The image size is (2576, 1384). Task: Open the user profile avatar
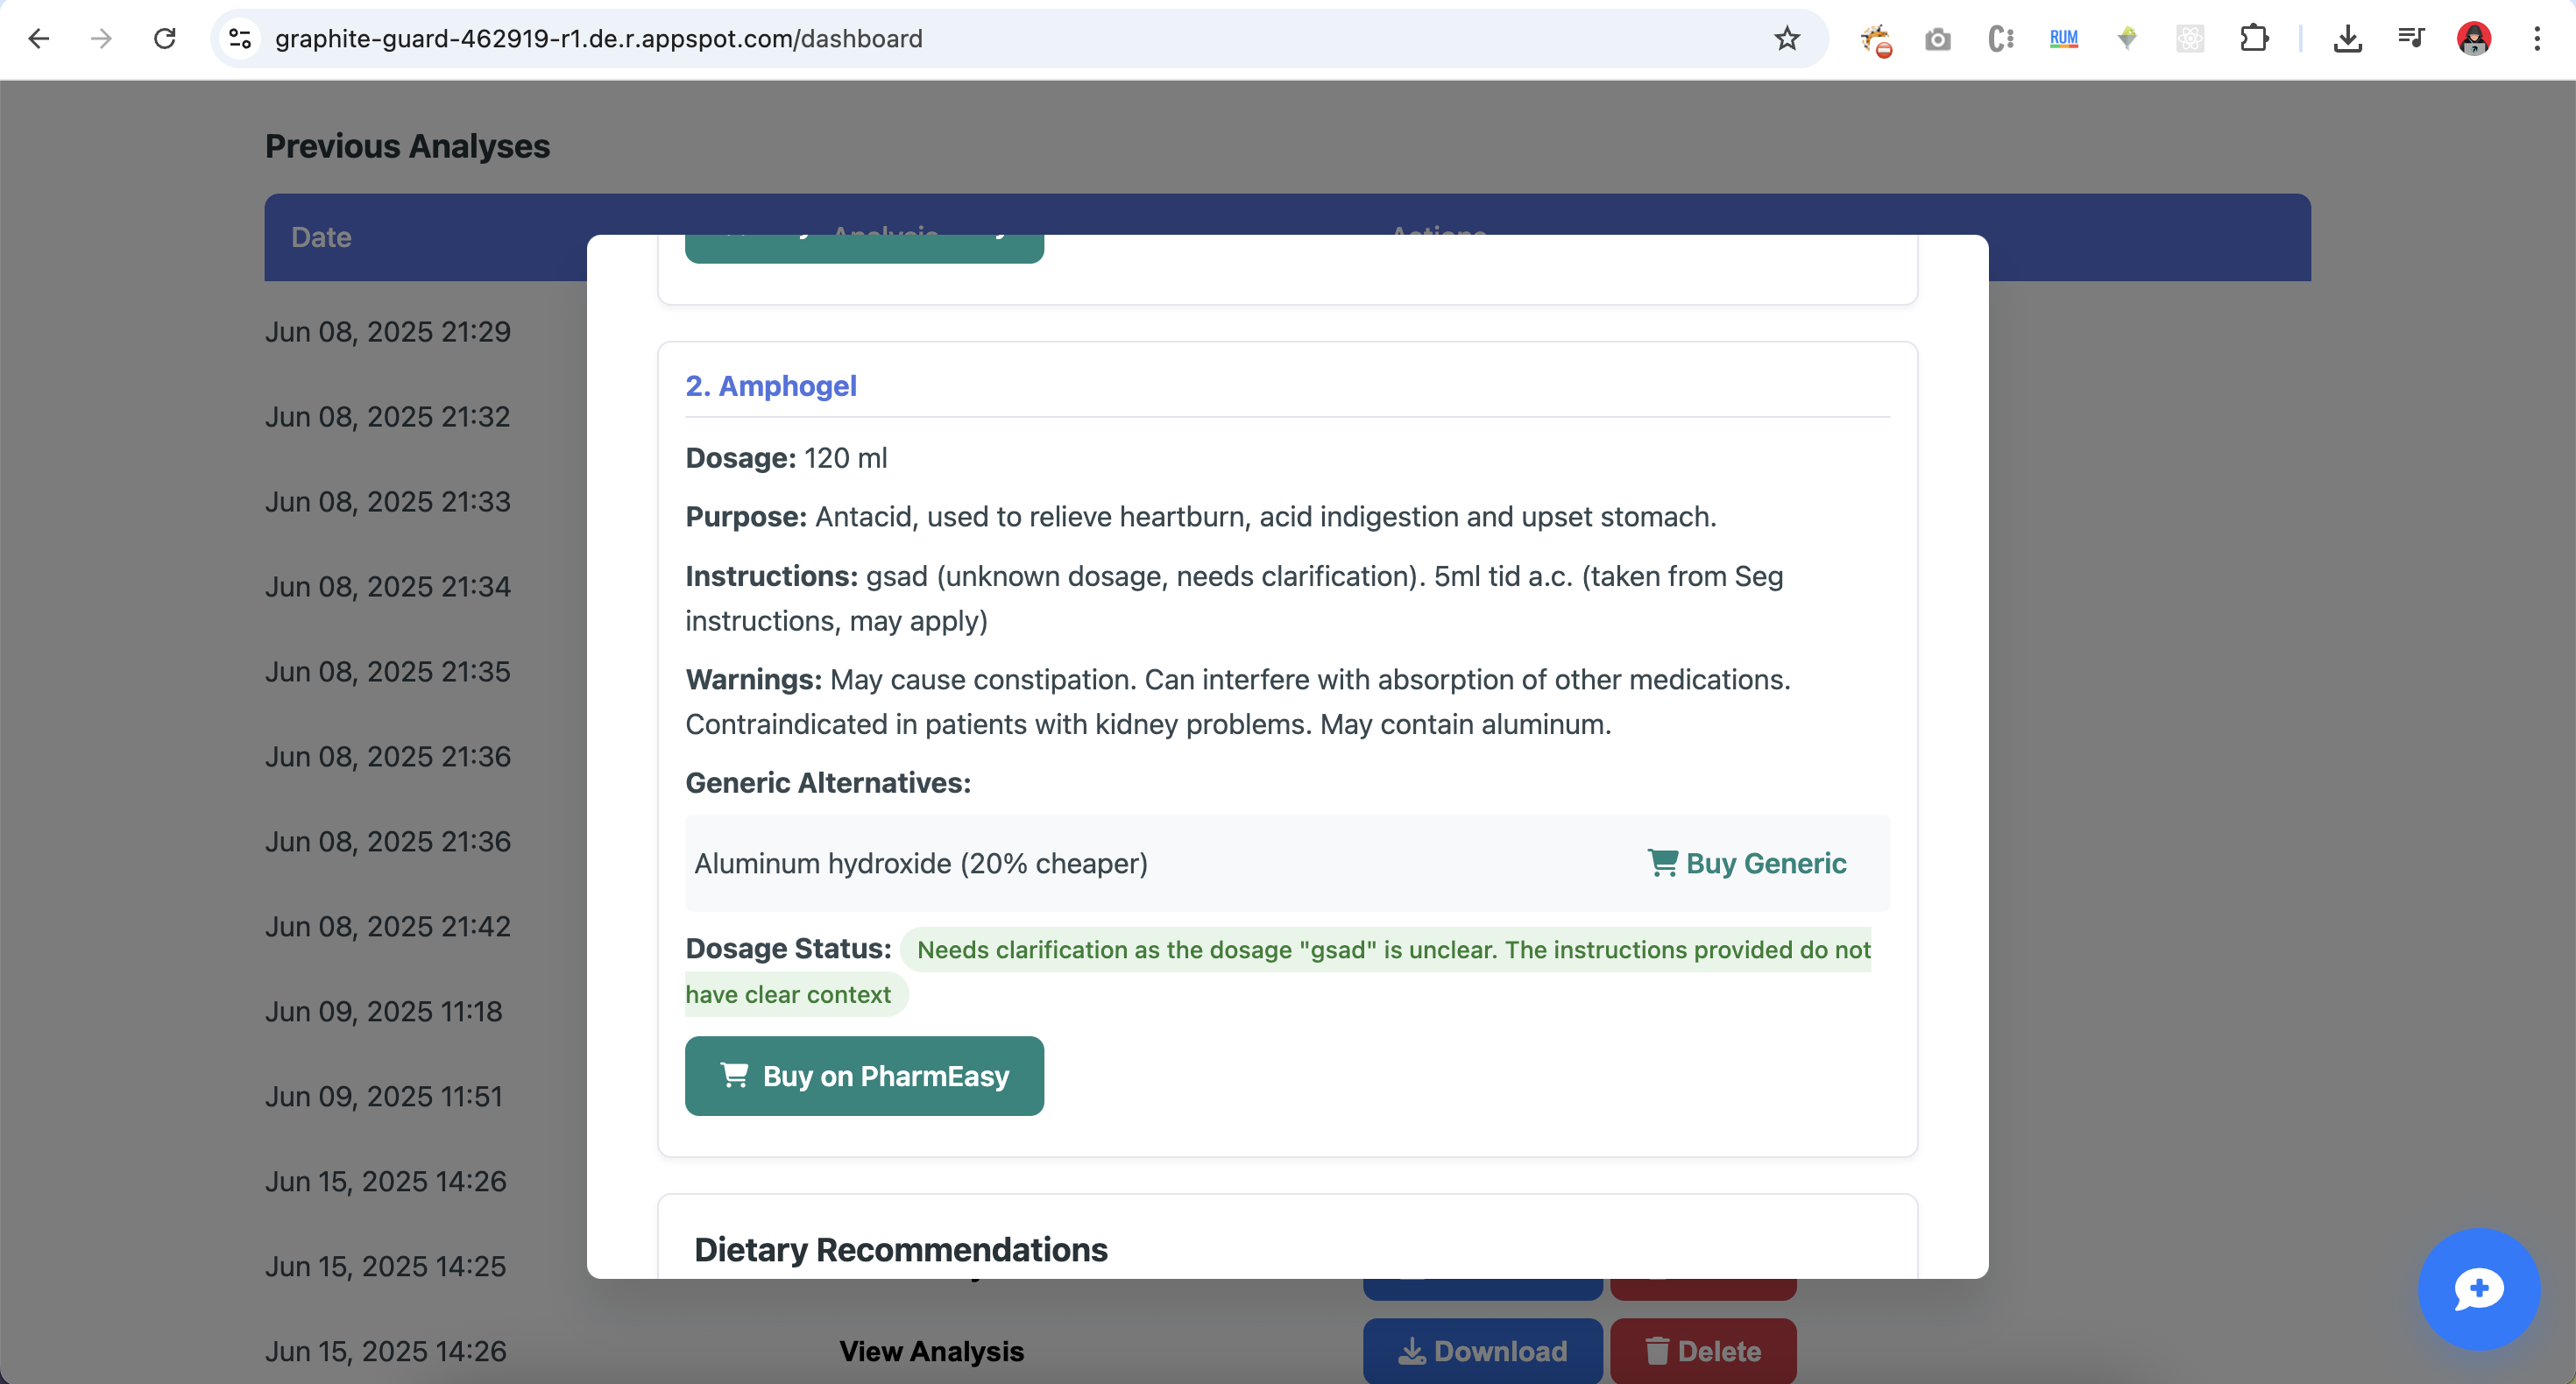point(2473,39)
